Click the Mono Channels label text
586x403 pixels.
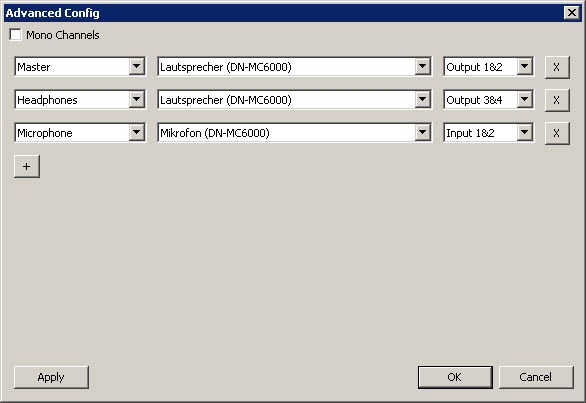coord(63,35)
